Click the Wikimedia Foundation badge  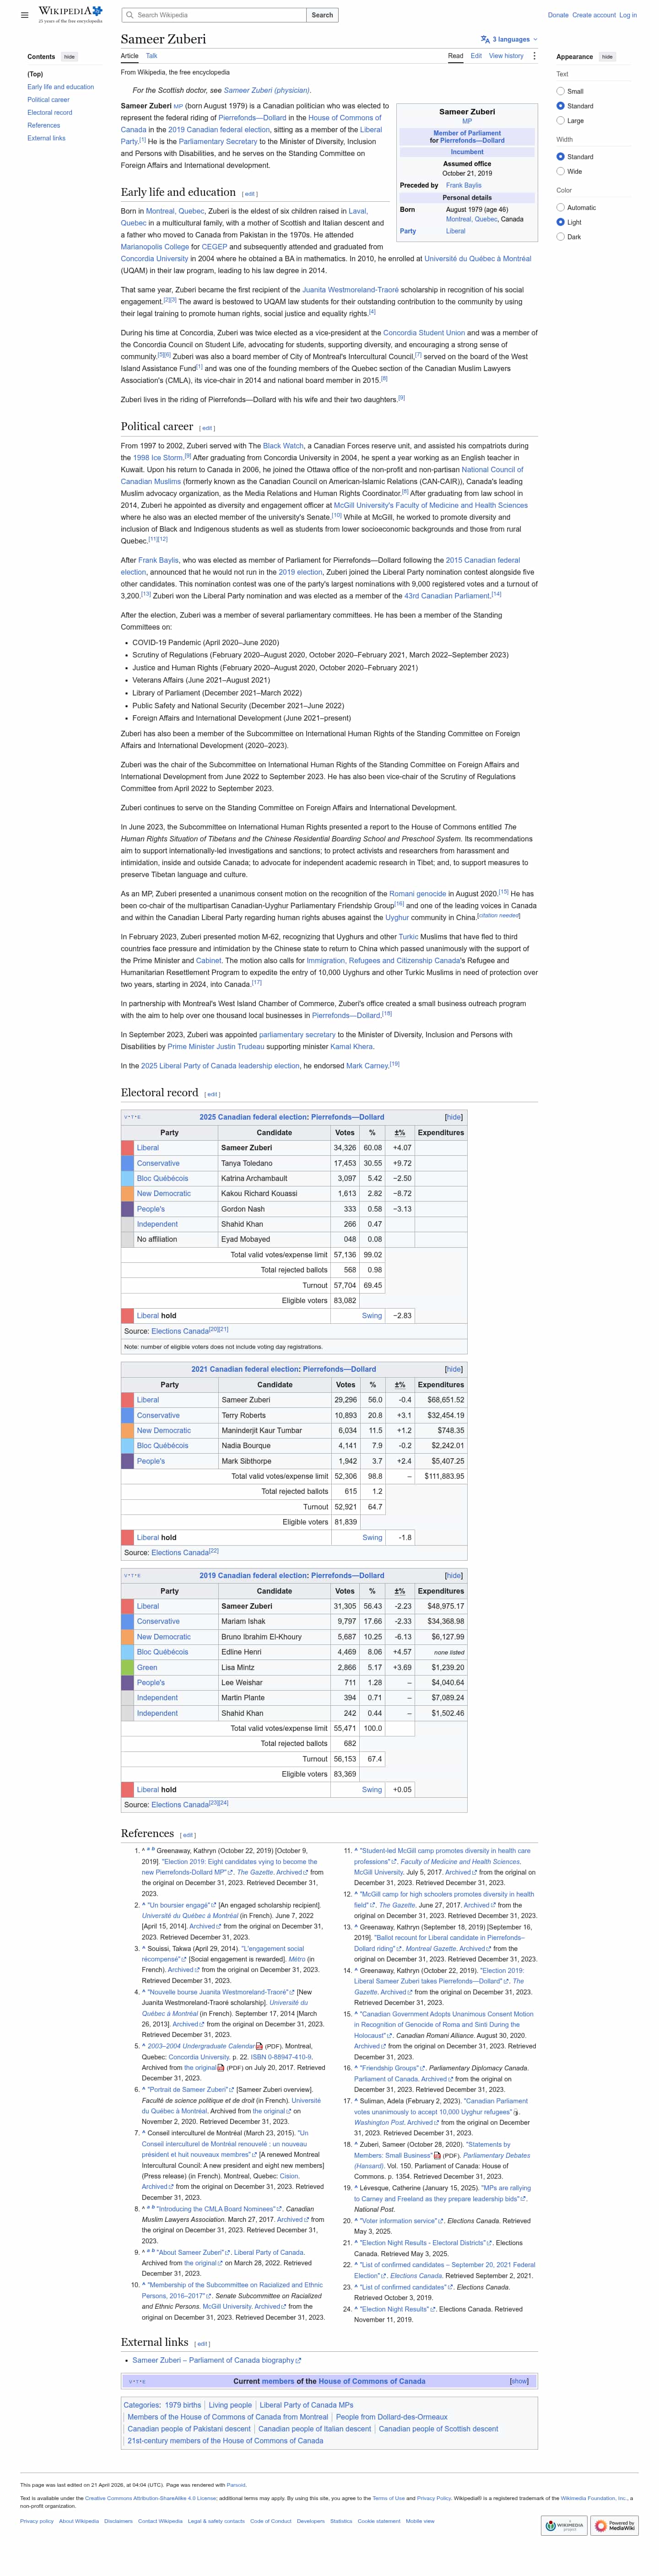point(564,2525)
